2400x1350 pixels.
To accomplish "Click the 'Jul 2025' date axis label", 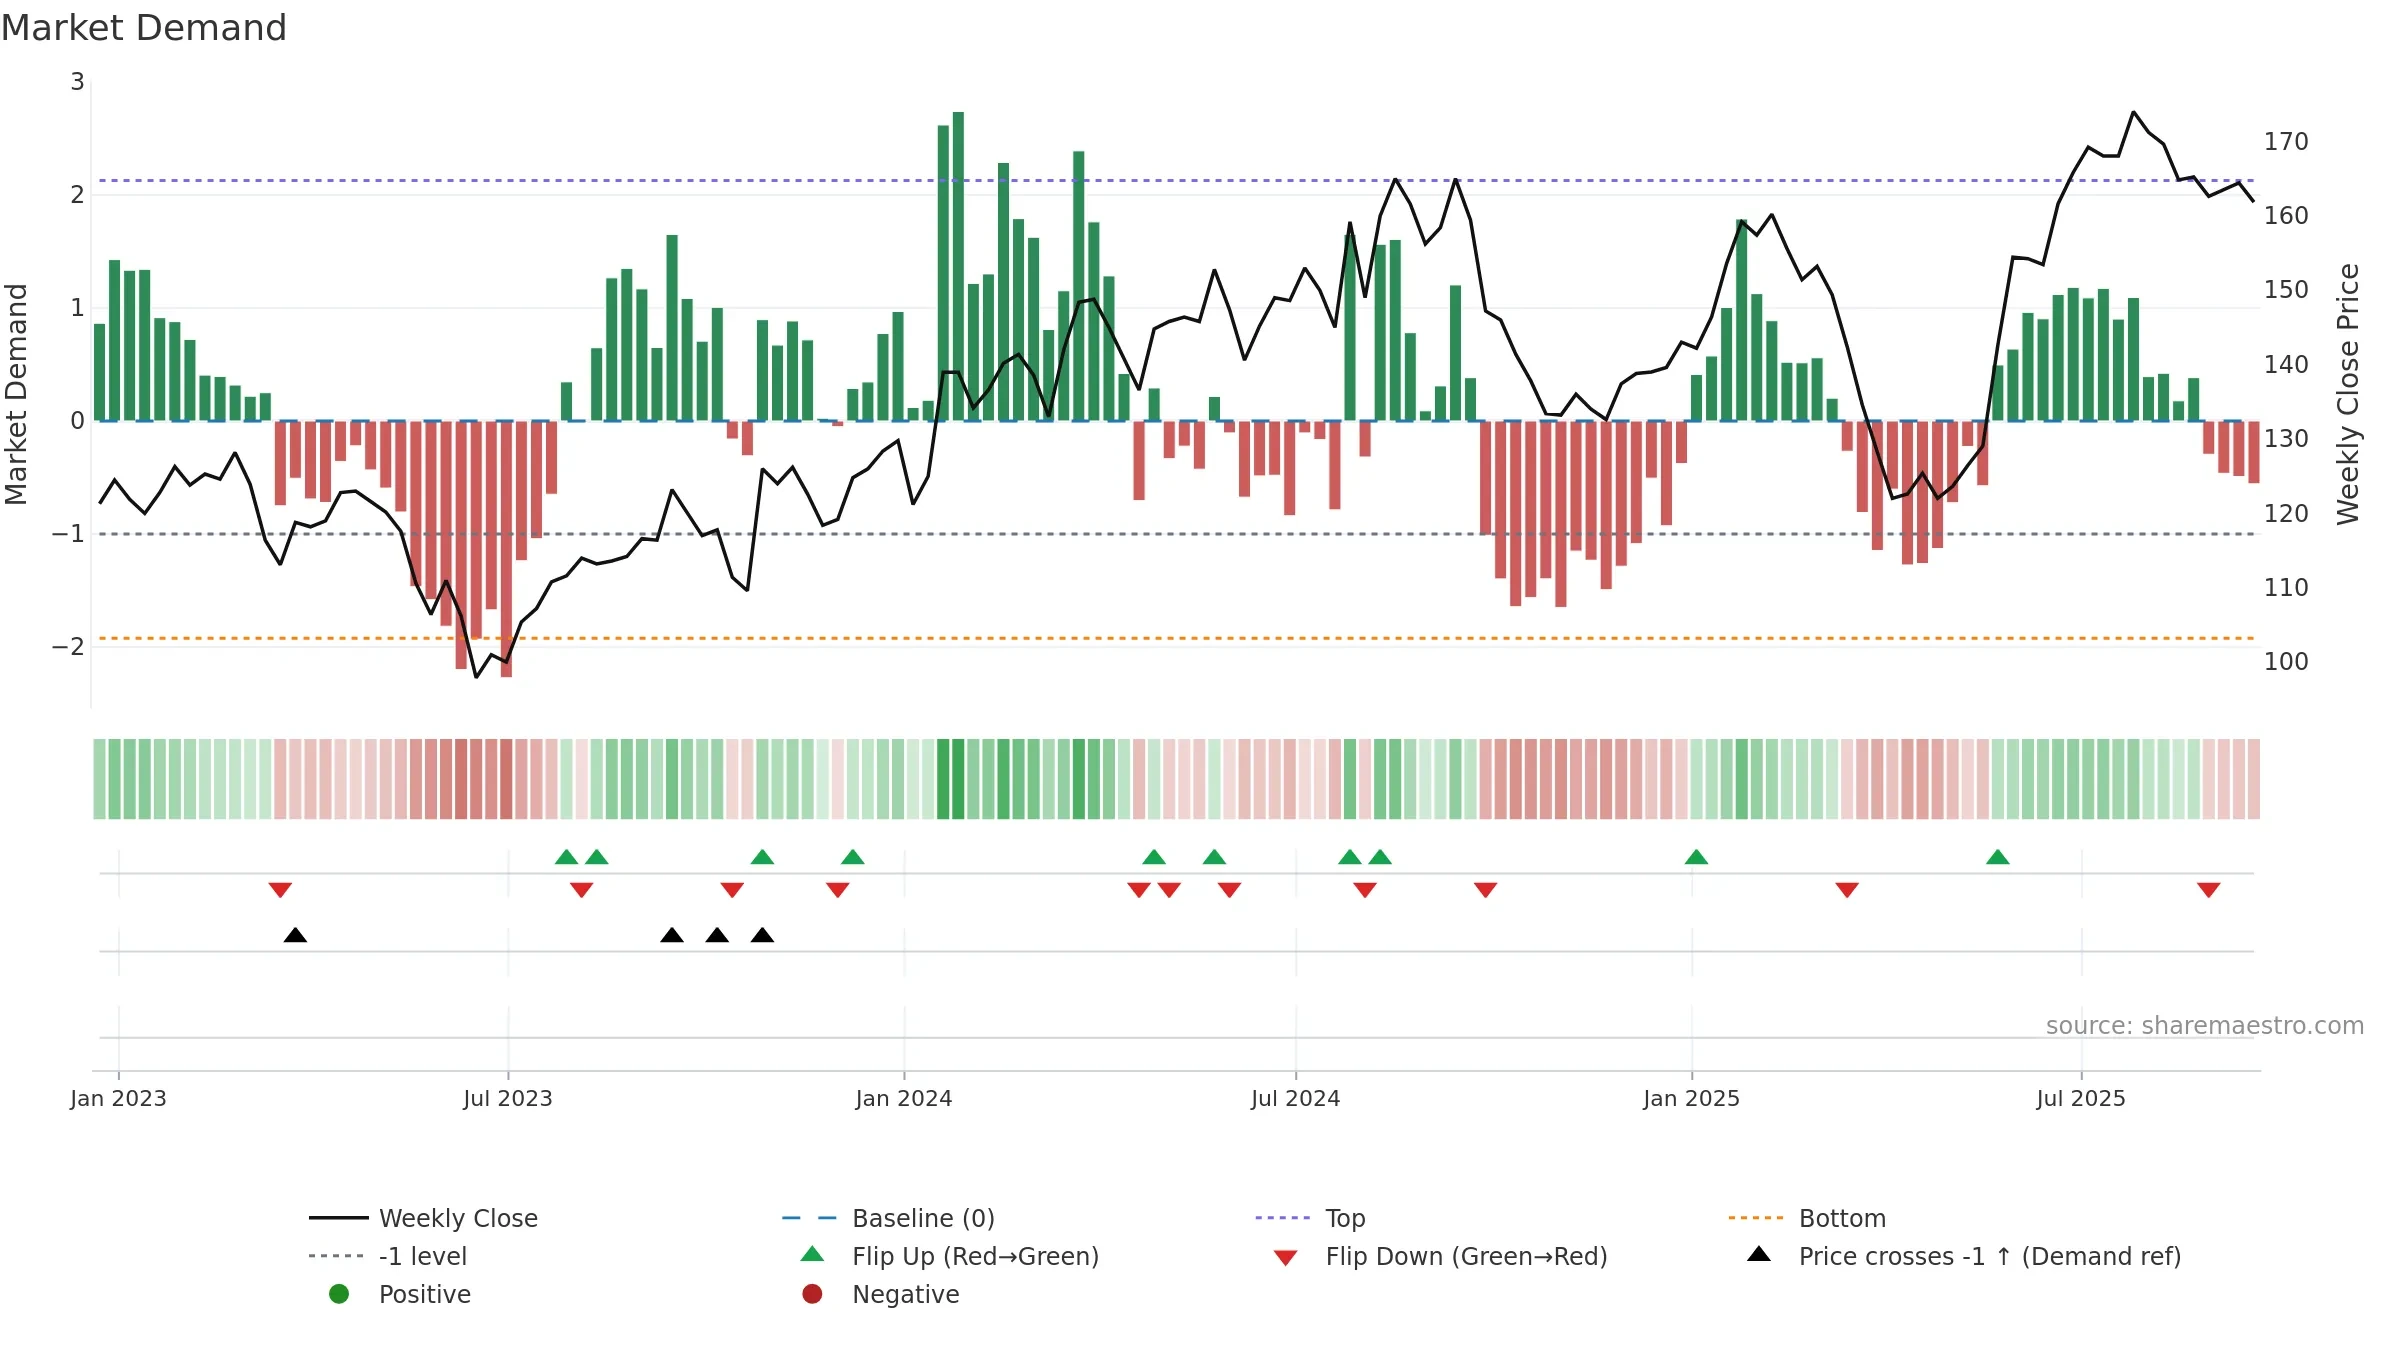I will [2081, 1098].
